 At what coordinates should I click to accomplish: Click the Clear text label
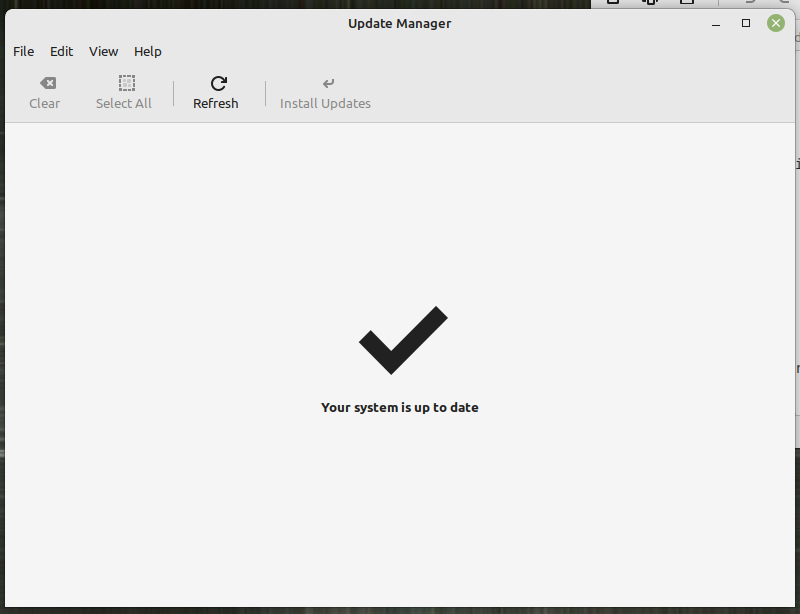pos(44,104)
